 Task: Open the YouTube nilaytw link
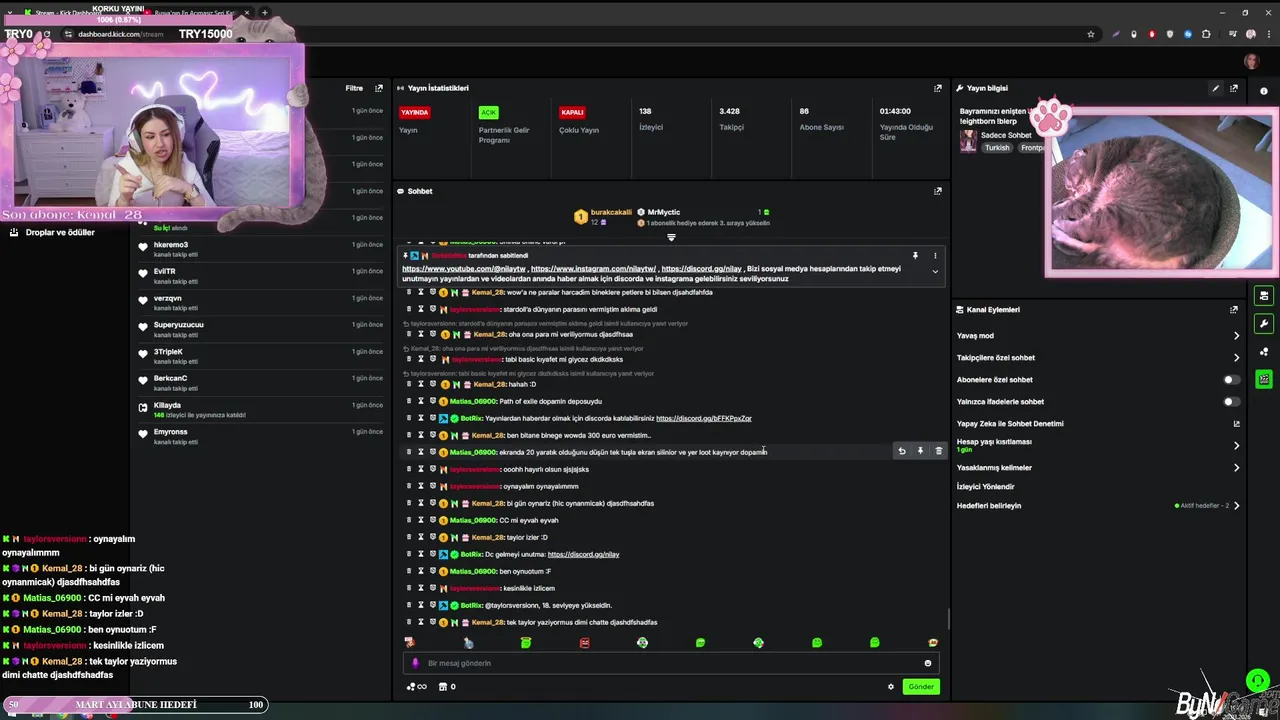pos(463,269)
